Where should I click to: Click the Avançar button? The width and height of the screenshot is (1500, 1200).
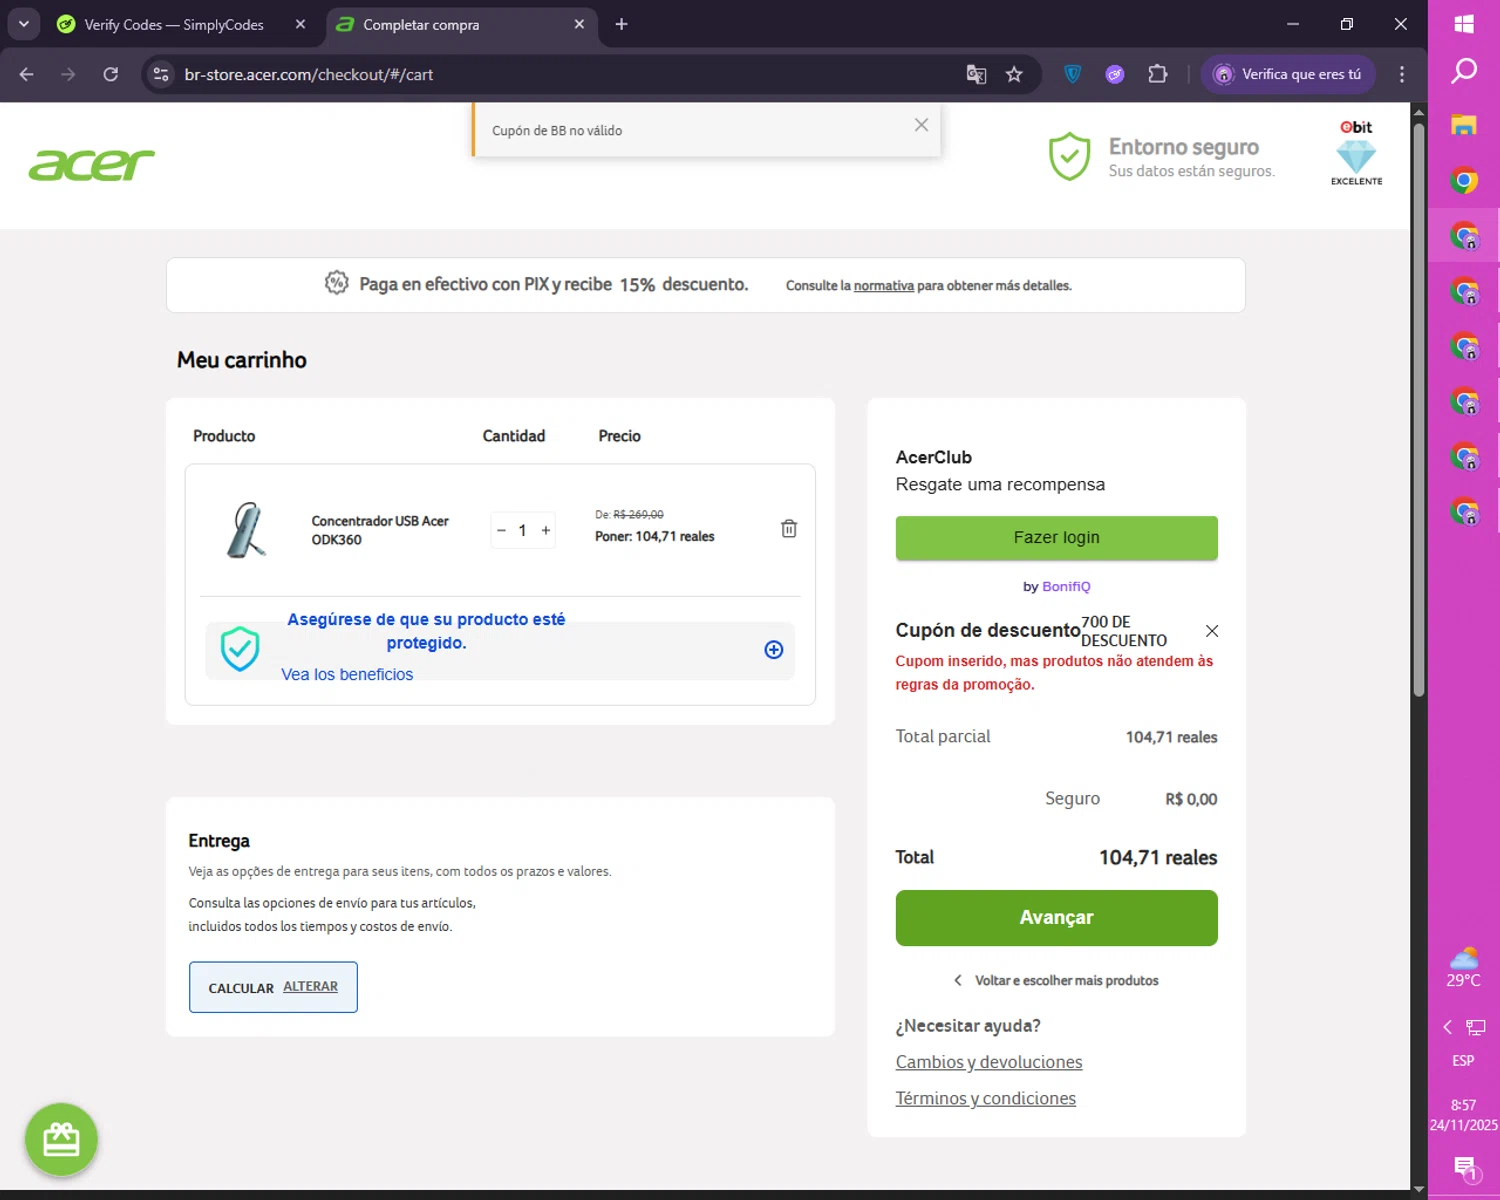pos(1056,918)
